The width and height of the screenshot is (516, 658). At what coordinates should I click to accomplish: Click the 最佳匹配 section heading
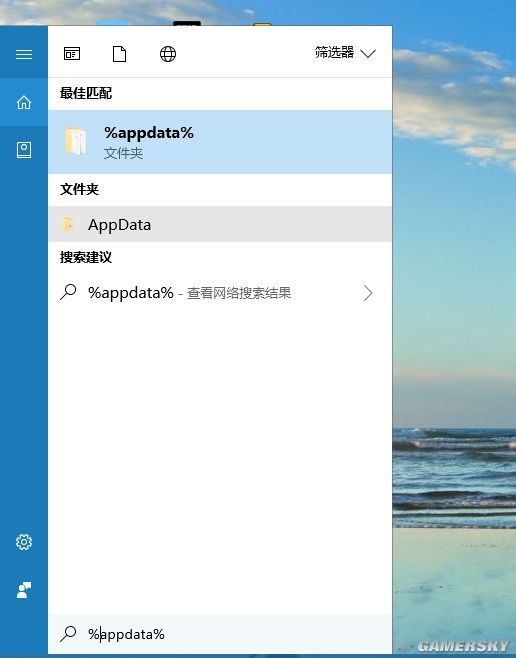tap(86, 93)
